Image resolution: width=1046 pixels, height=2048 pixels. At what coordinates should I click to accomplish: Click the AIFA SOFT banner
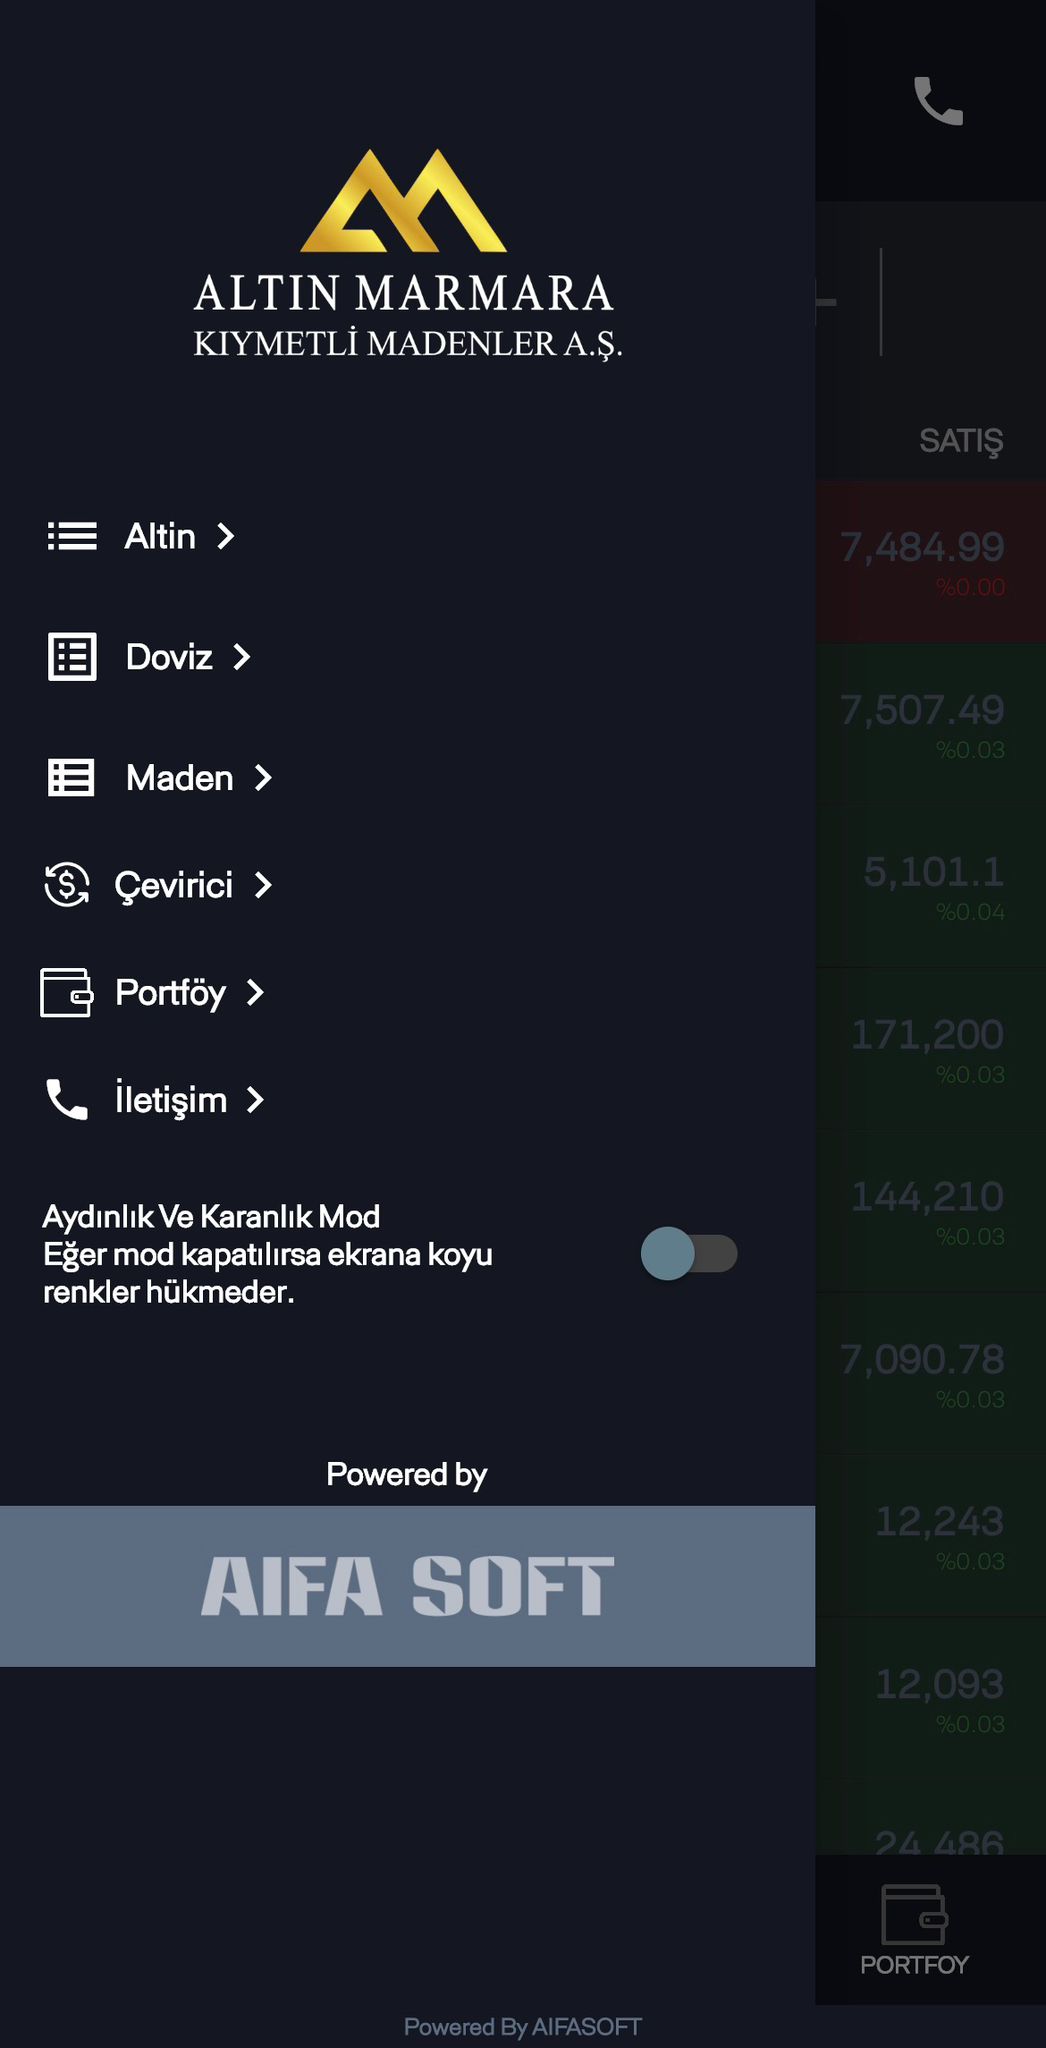(407, 1586)
